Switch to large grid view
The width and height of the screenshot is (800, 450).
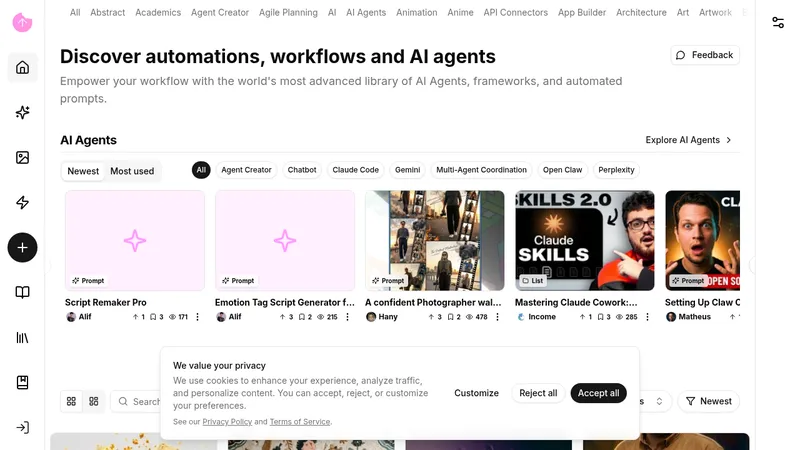[71, 402]
